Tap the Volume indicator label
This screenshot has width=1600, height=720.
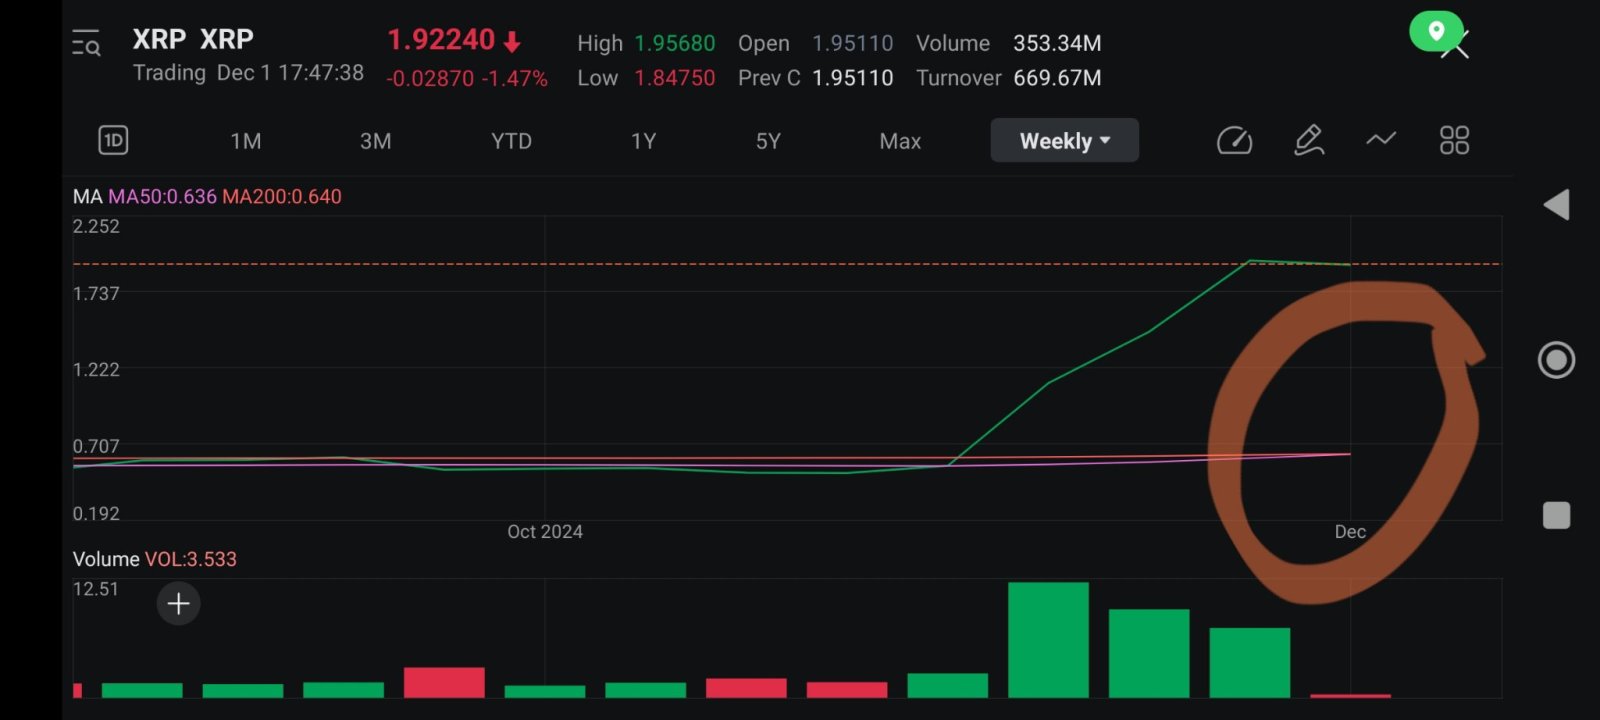tap(106, 559)
